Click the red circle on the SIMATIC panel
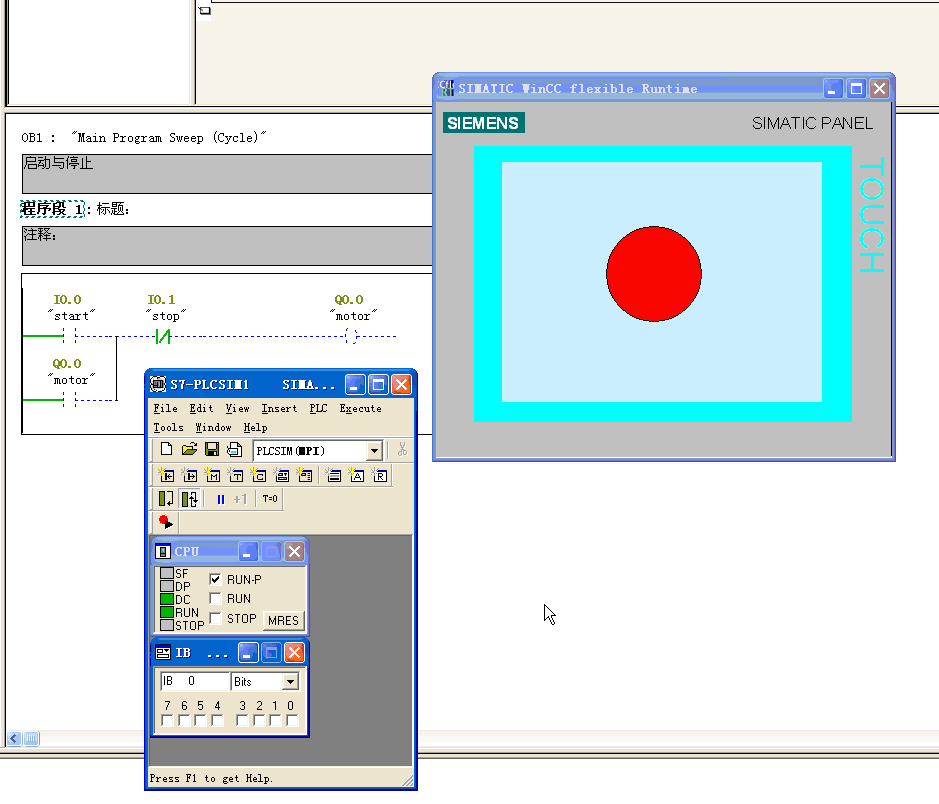The width and height of the screenshot is (939, 804). tap(653, 274)
